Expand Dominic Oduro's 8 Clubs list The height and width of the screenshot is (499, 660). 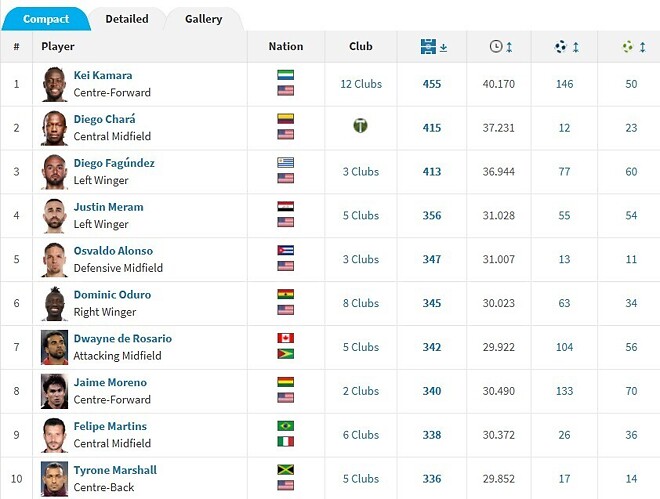(x=361, y=303)
